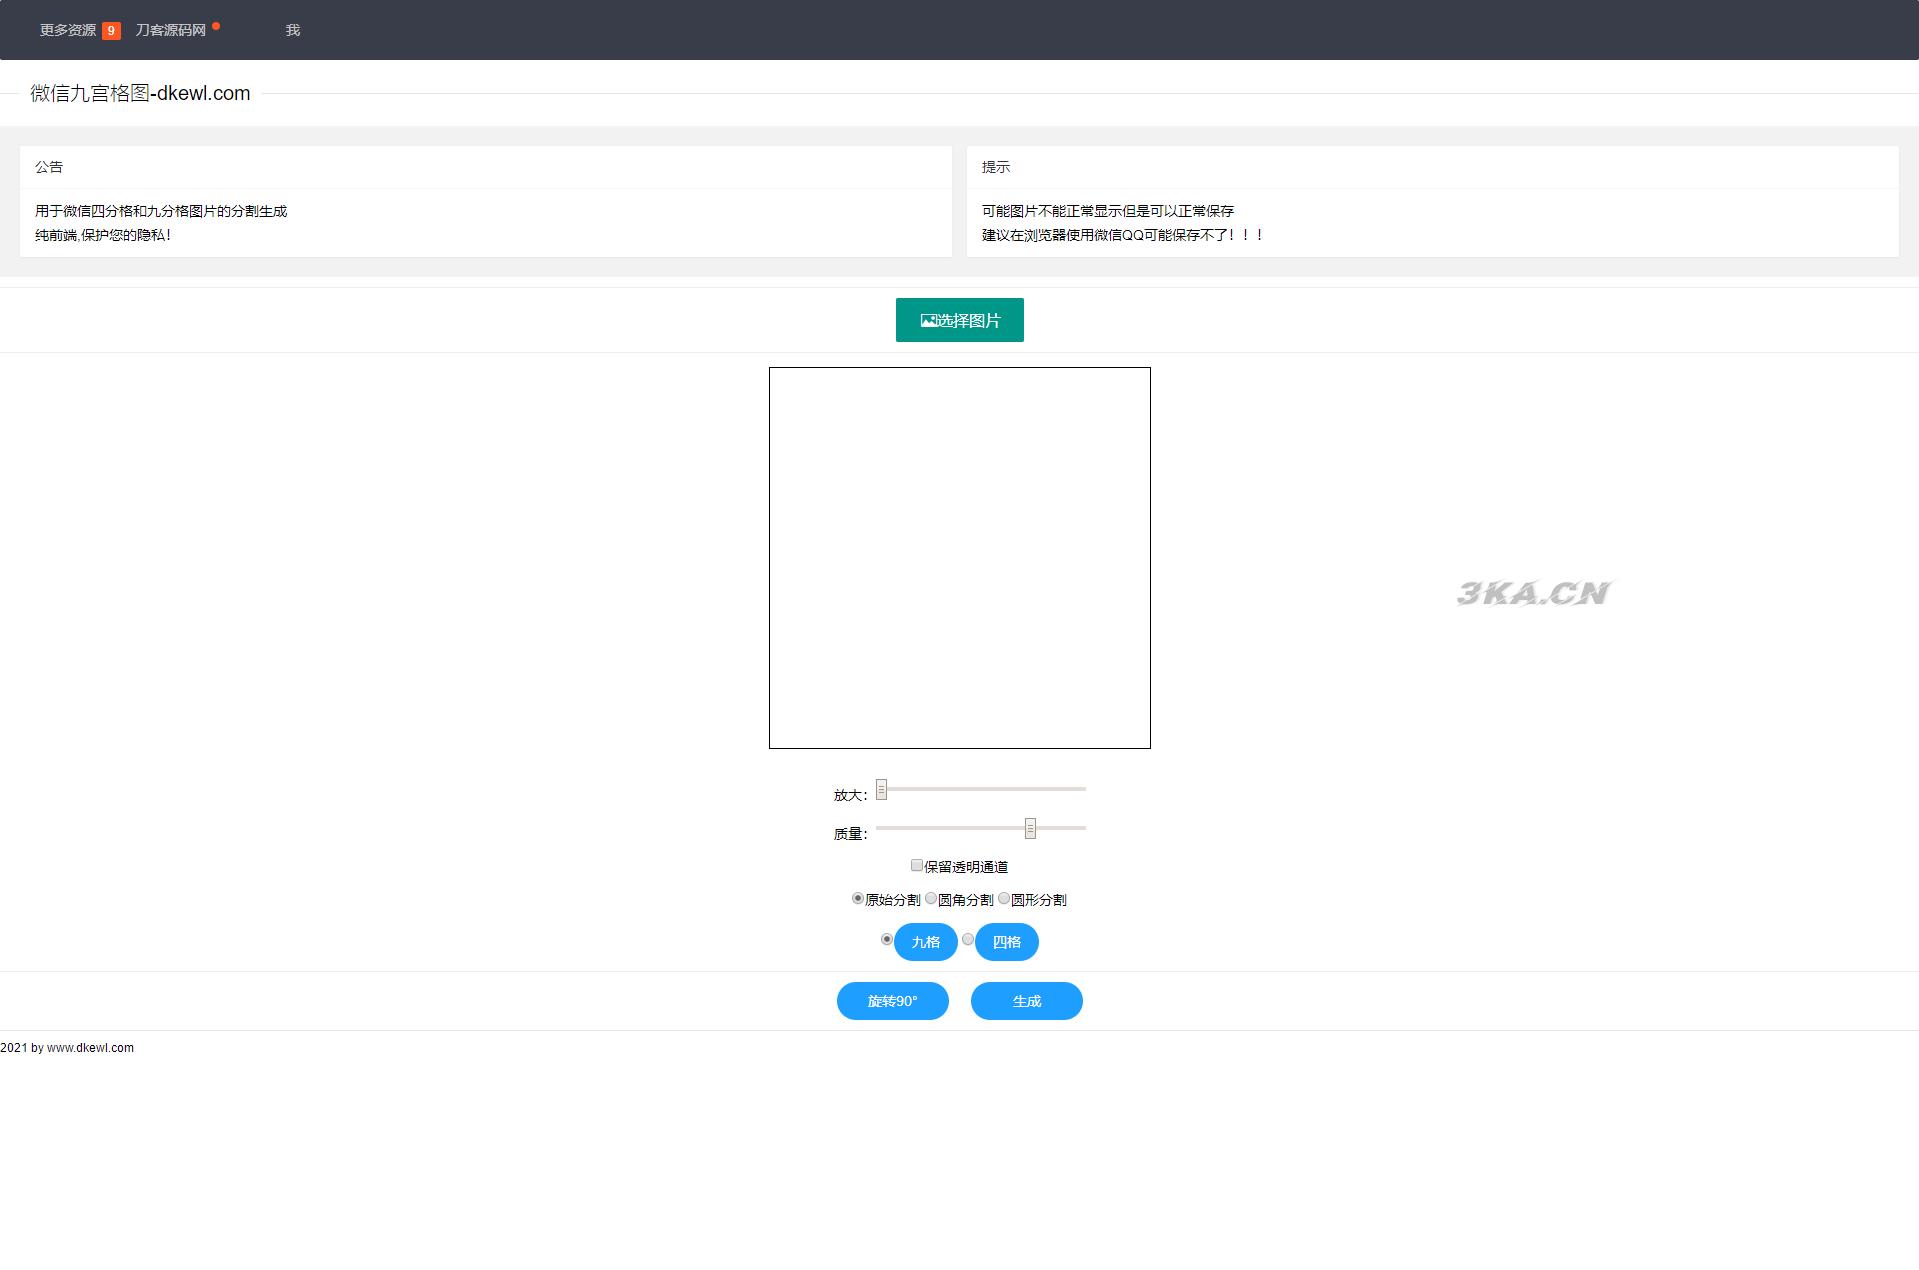Image resolution: width=1919 pixels, height=1270 pixels.
Task: Click the blue 九格 button
Action: point(926,942)
